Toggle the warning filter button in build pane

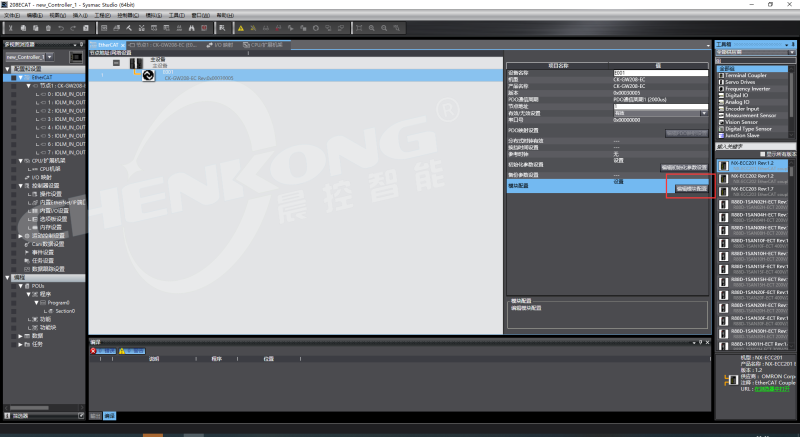pos(132,351)
